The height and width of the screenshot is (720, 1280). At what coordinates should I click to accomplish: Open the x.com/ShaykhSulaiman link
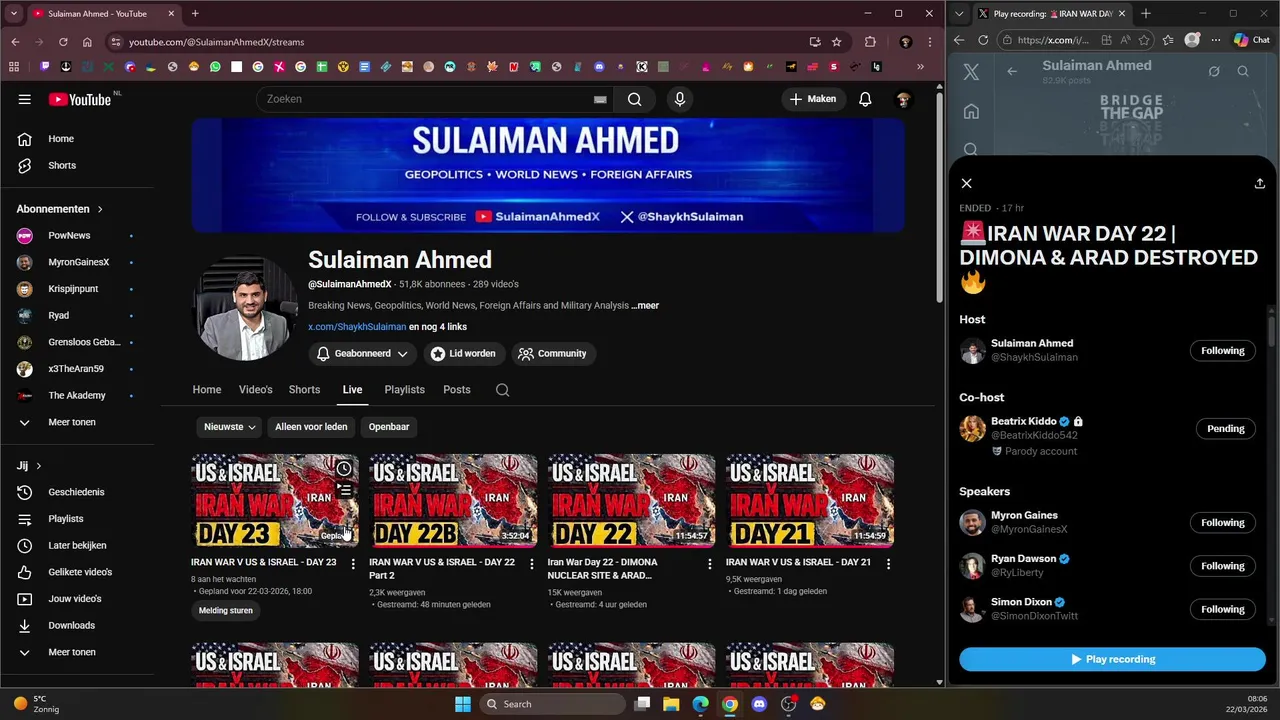(357, 327)
